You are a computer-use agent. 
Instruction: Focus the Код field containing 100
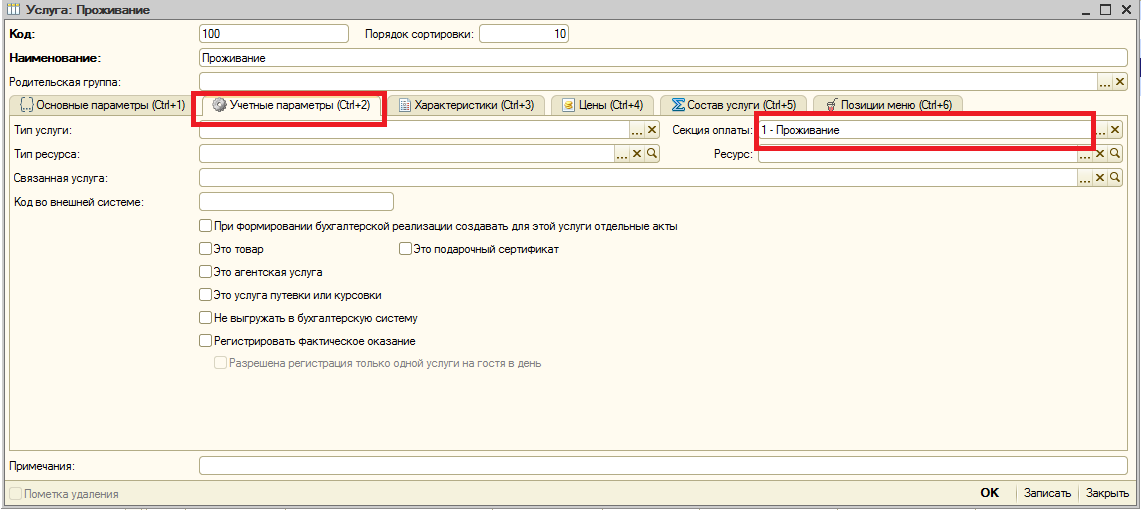pyautogui.click(x=274, y=34)
